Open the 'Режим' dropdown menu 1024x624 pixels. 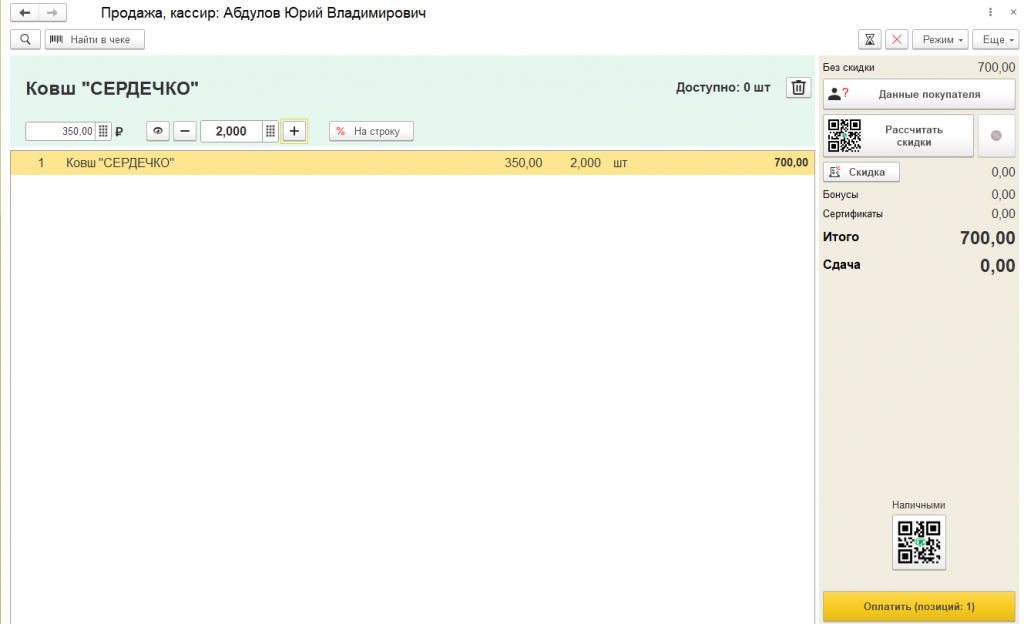(x=940, y=40)
